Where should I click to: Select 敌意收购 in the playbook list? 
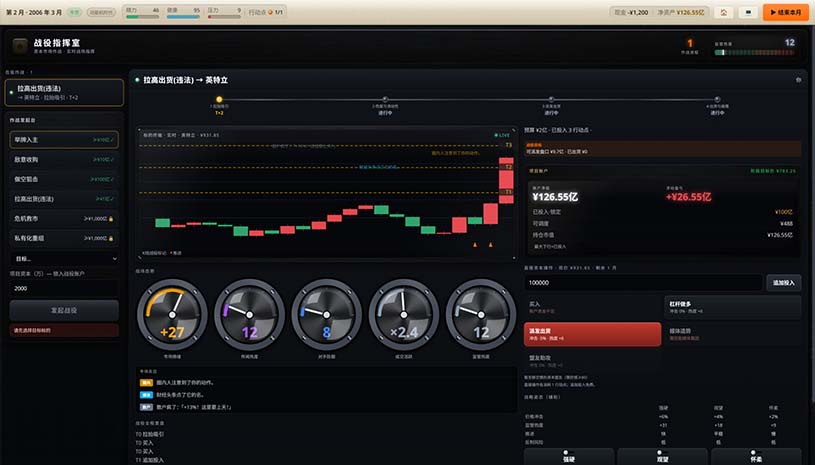(x=64, y=160)
